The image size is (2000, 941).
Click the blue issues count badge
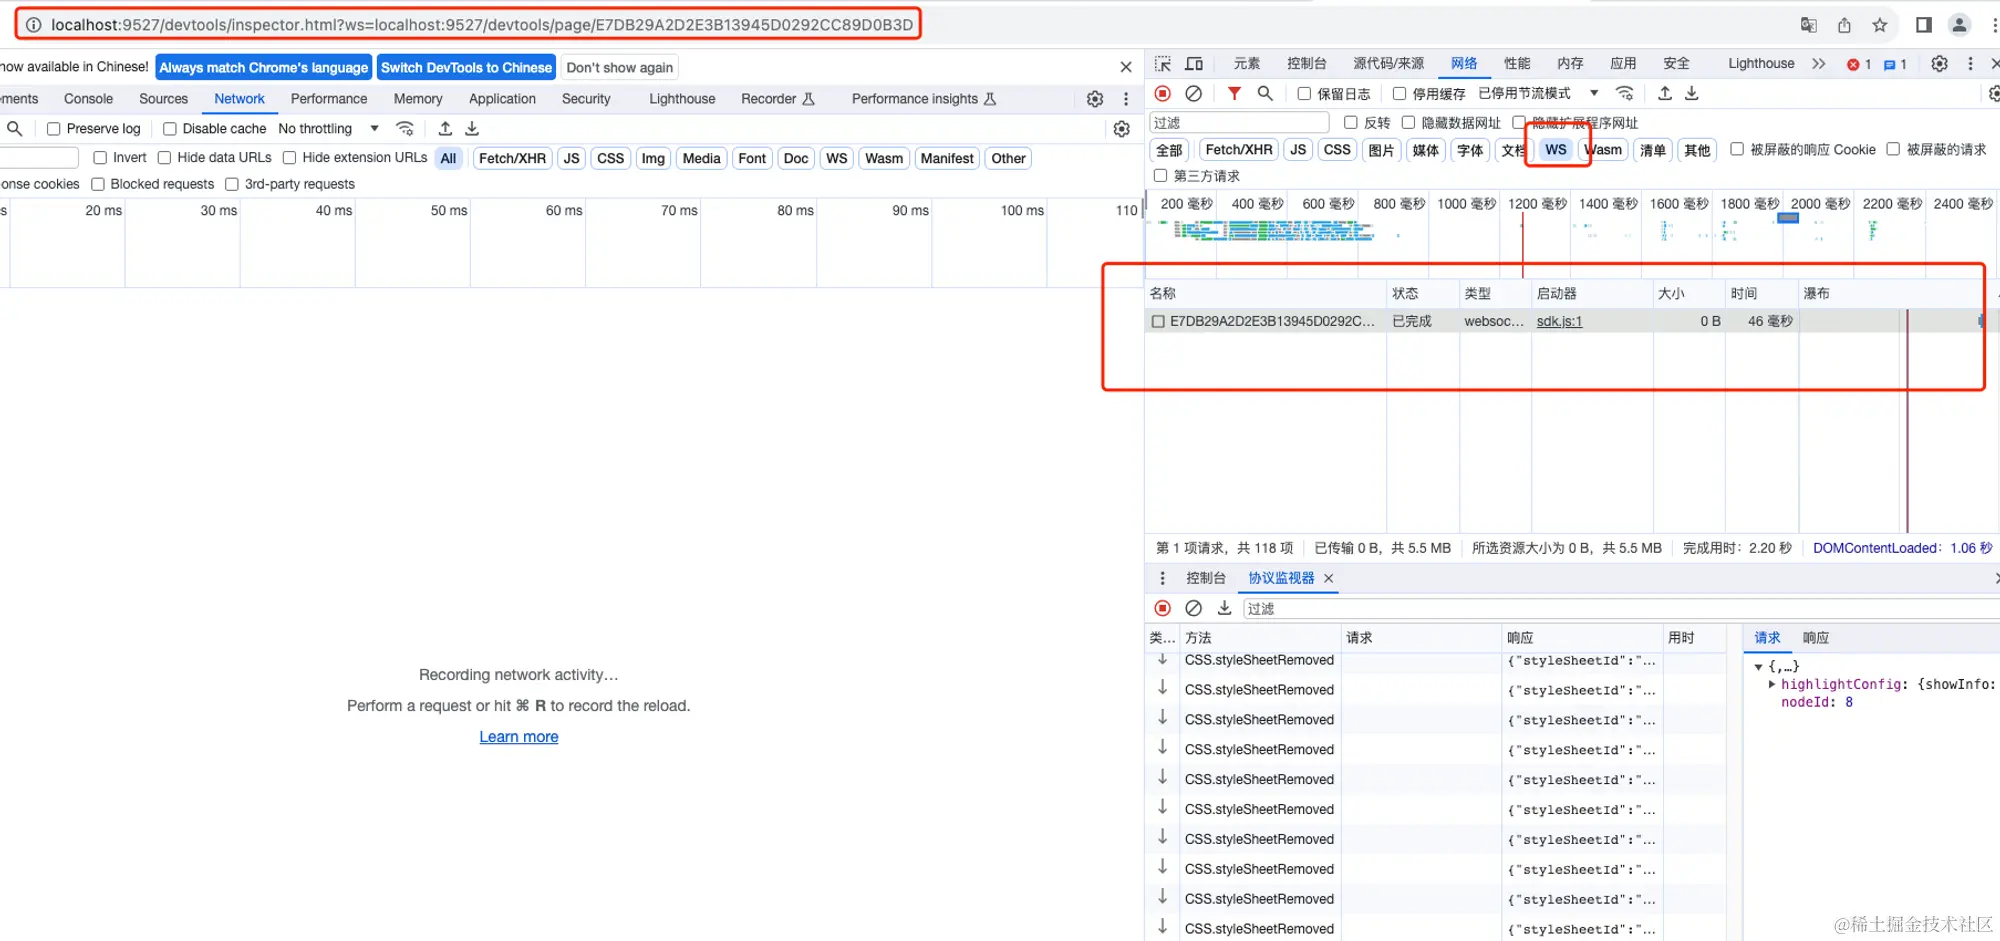[x=1895, y=64]
